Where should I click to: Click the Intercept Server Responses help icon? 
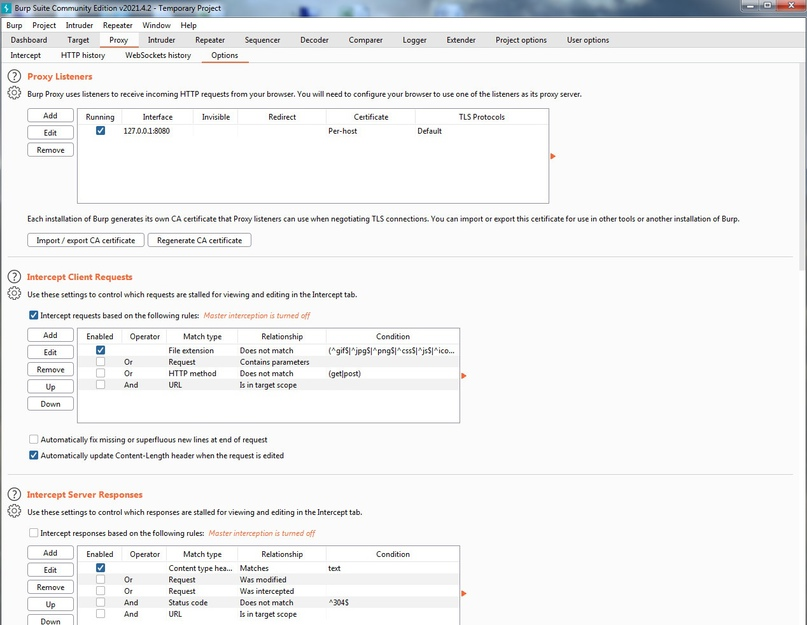(14, 494)
